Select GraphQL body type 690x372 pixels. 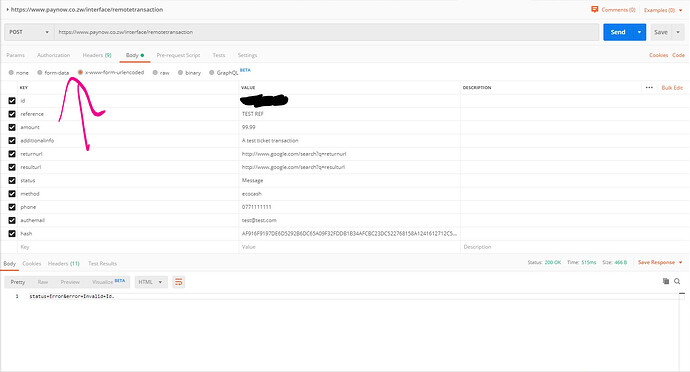point(212,73)
